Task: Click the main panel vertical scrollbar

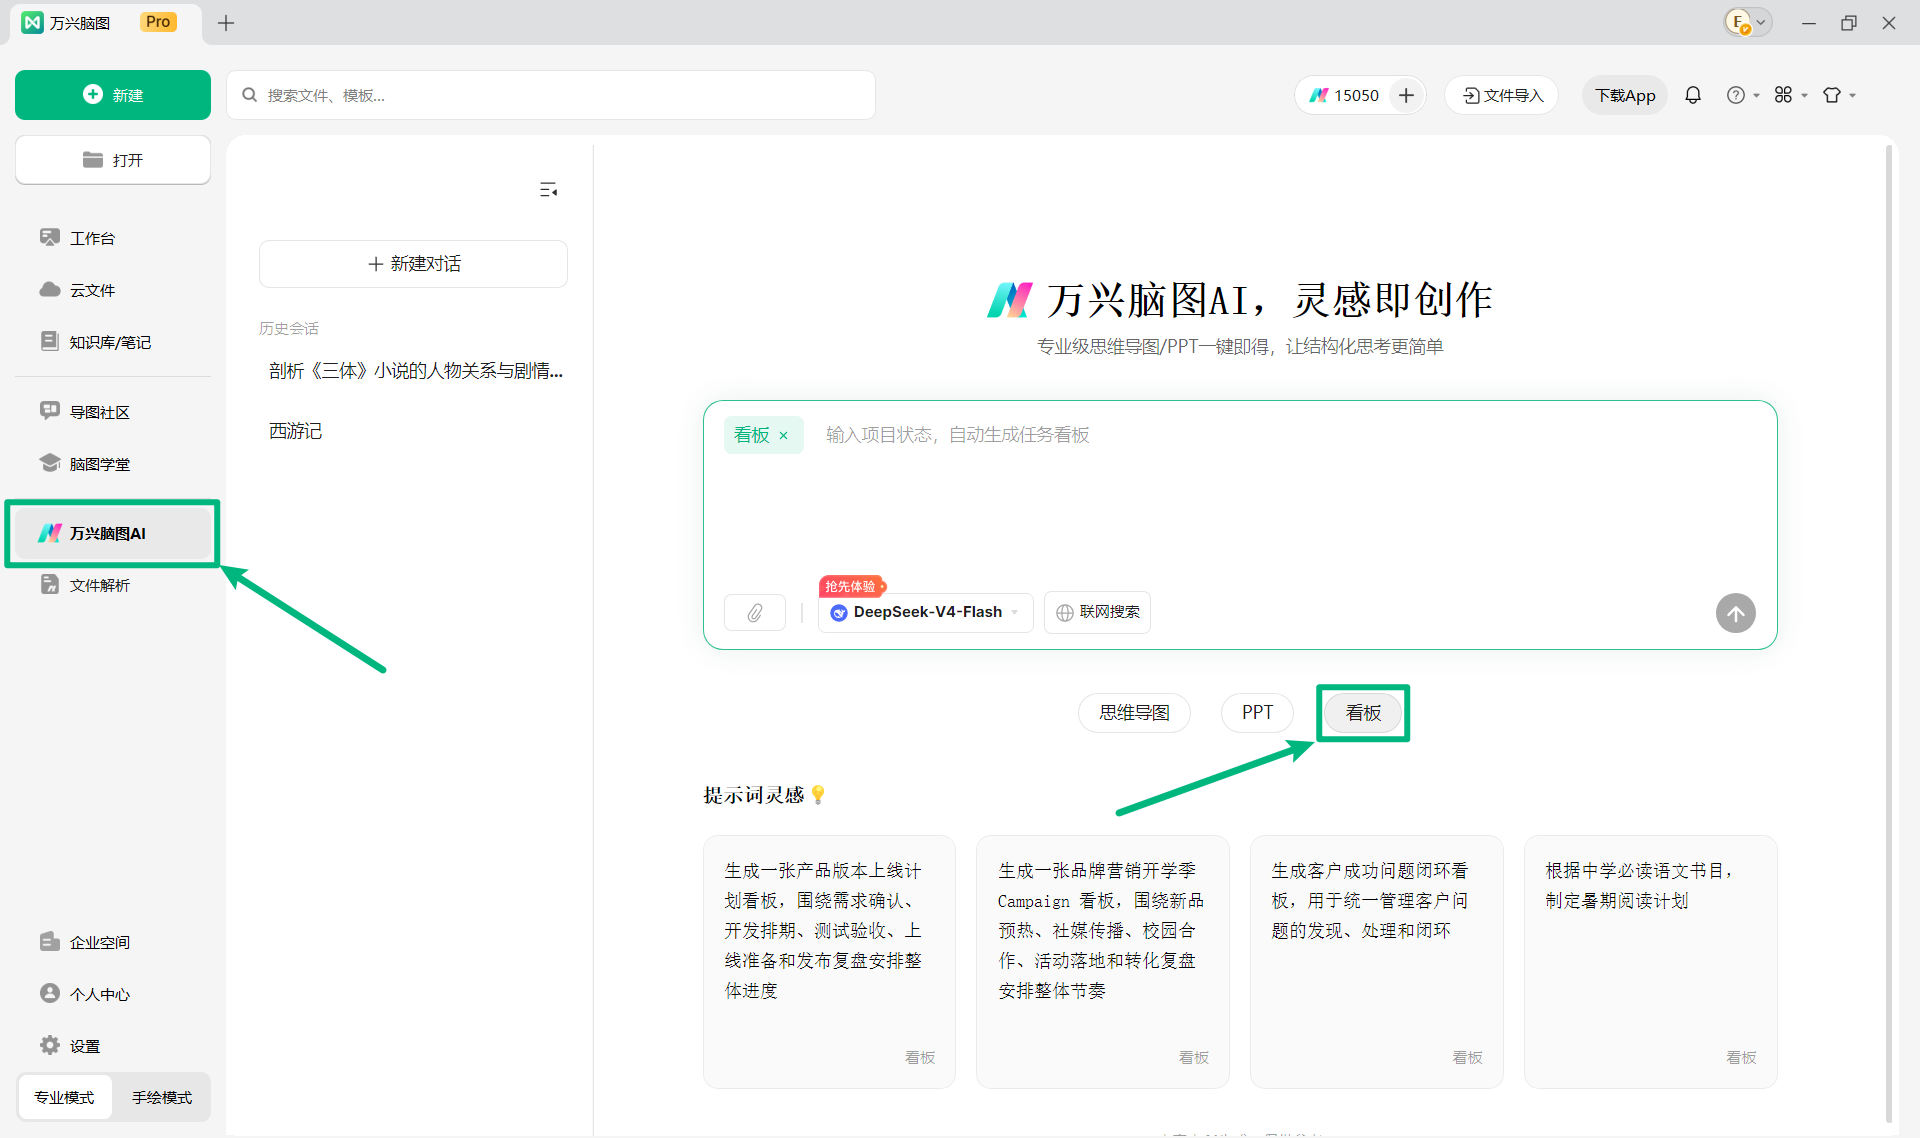Action: tap(1889, 634)
